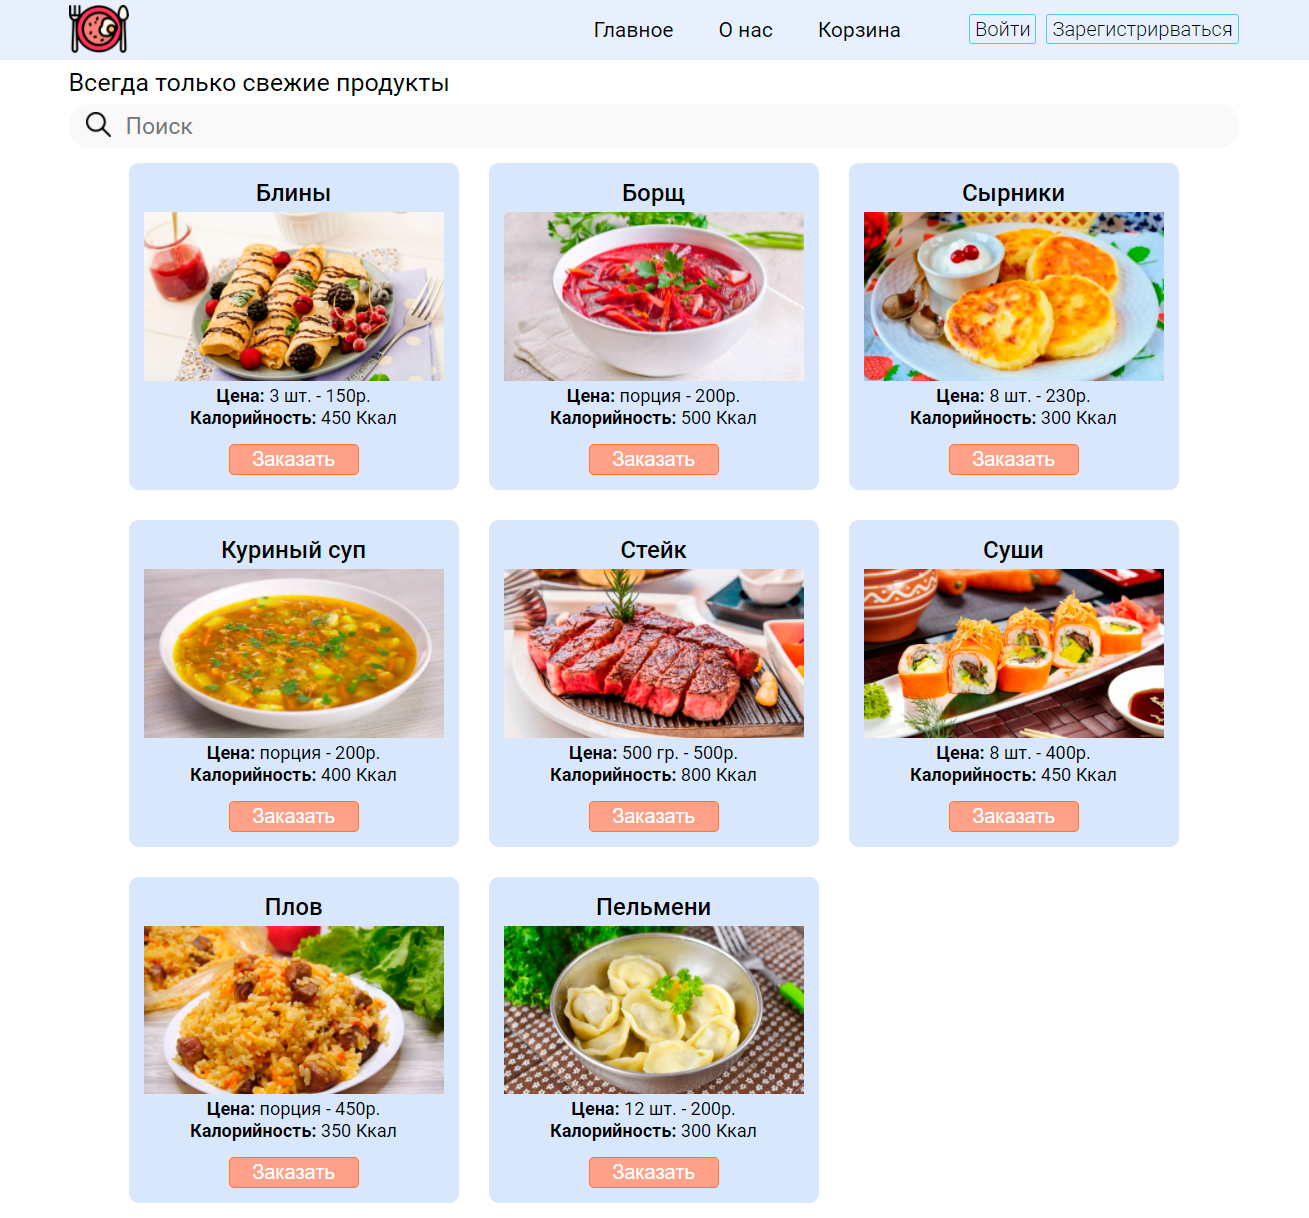This screenshot has height=1218, width=1309.
Task: Open the Корзина cart link
Action: tap(859, 30)
